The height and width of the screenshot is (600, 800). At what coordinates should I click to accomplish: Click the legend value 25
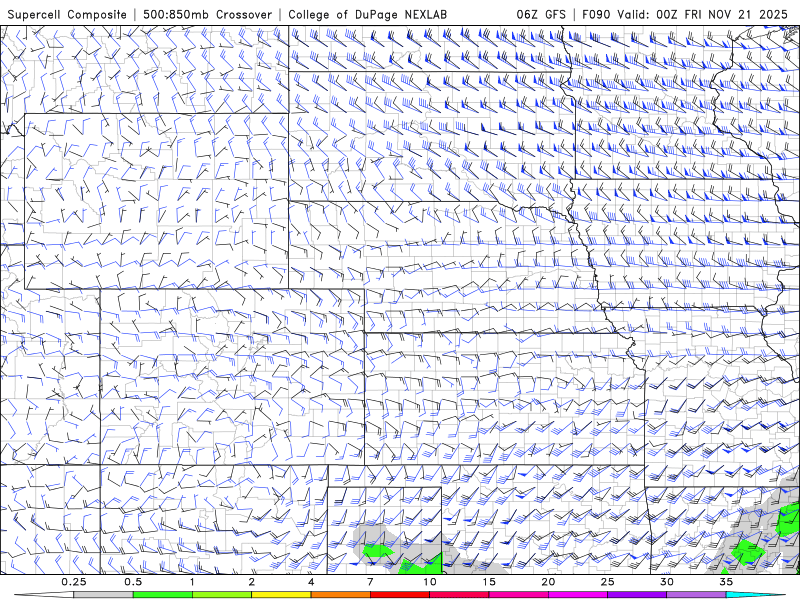[x=607, y=582]
